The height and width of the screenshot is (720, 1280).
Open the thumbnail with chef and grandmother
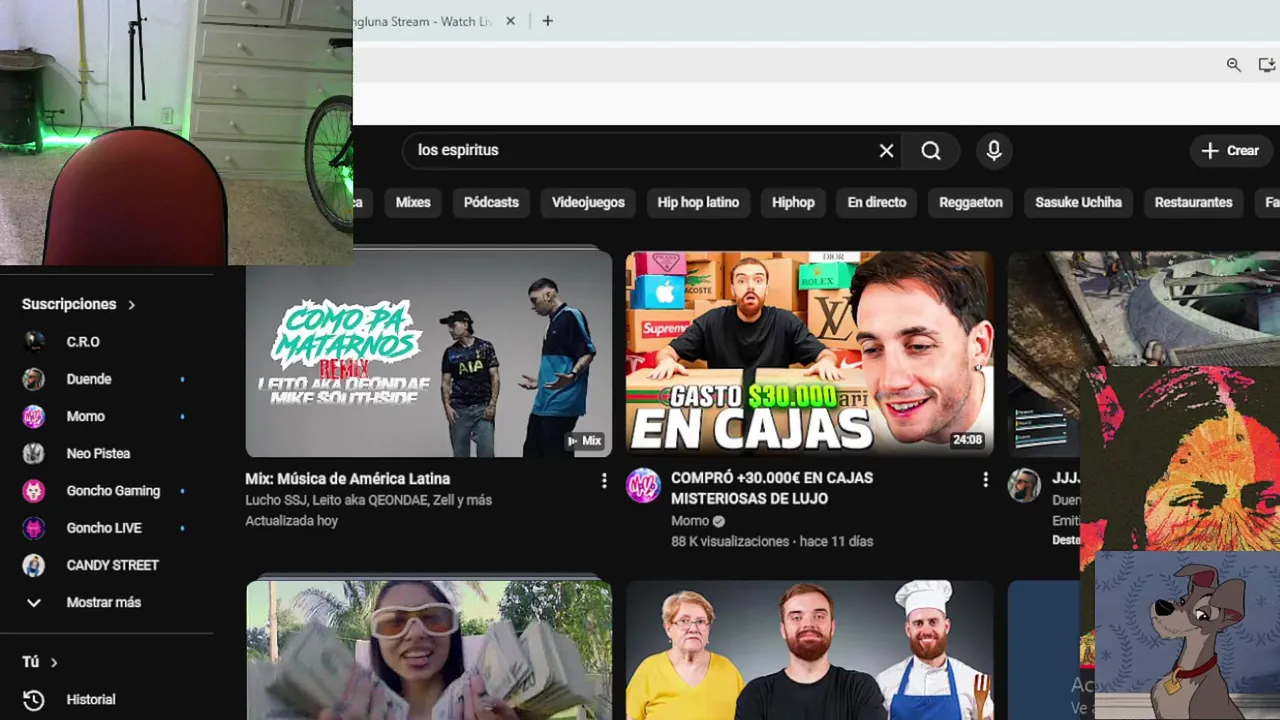[809, 651]
